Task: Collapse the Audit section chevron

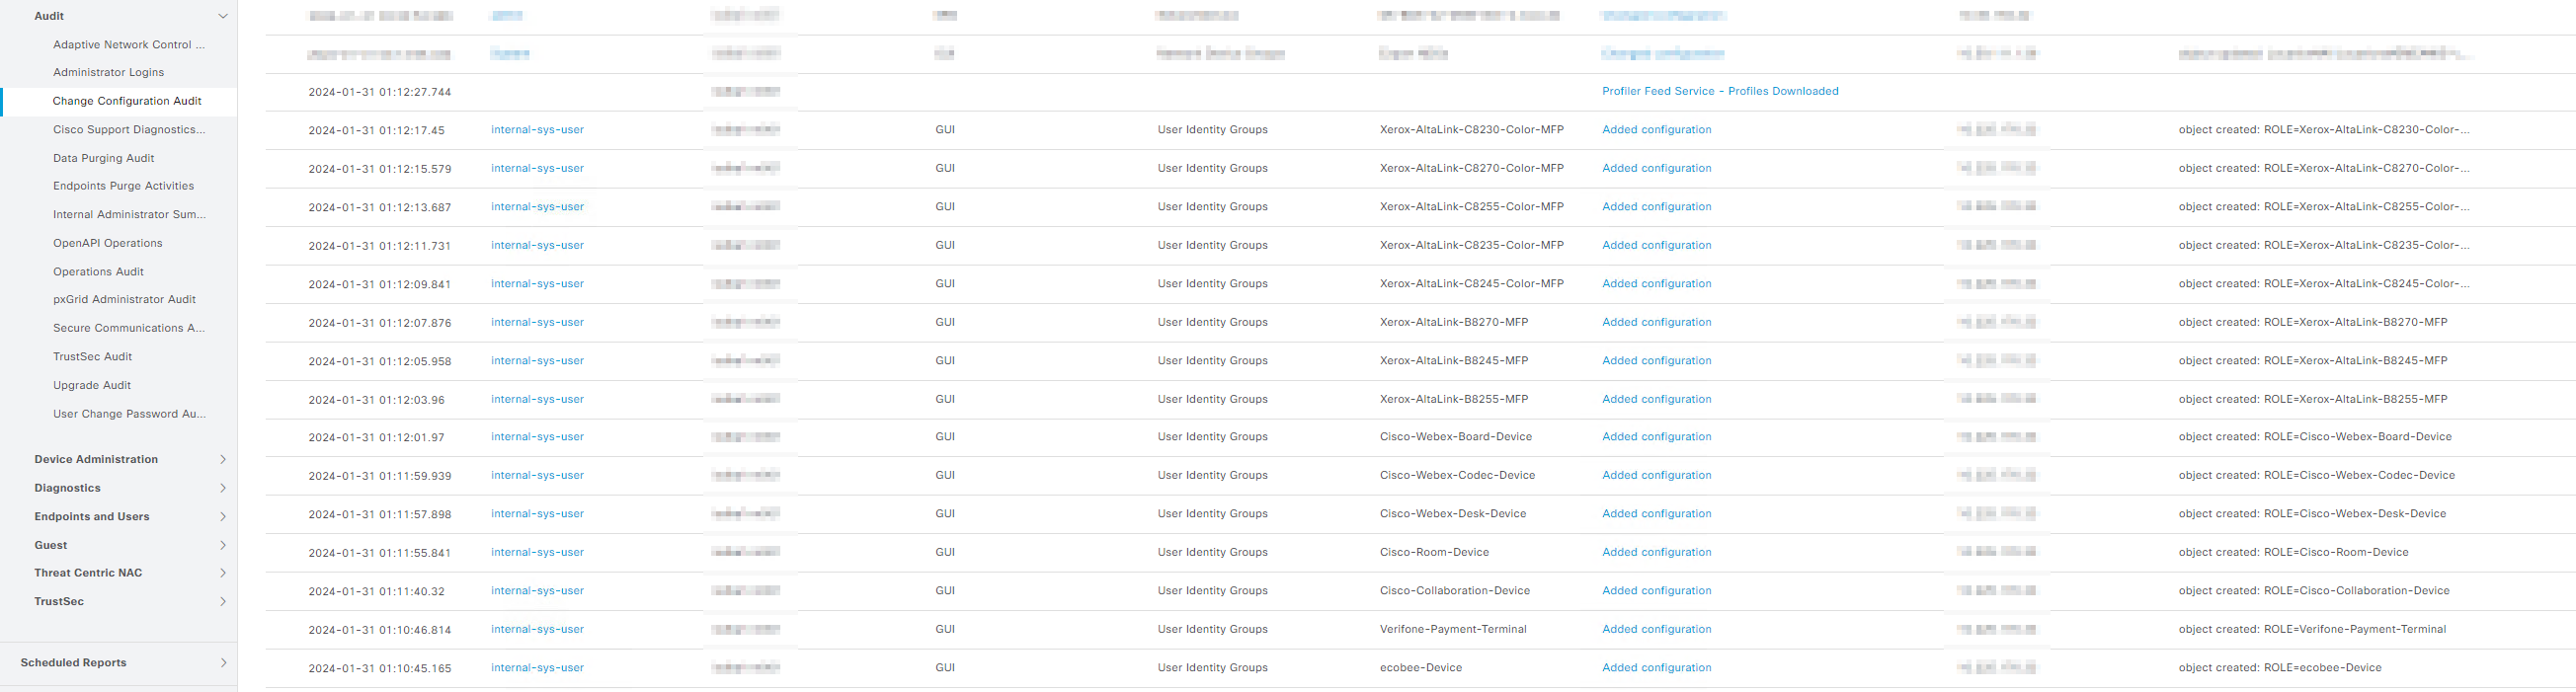Action: tap(223, 16)
